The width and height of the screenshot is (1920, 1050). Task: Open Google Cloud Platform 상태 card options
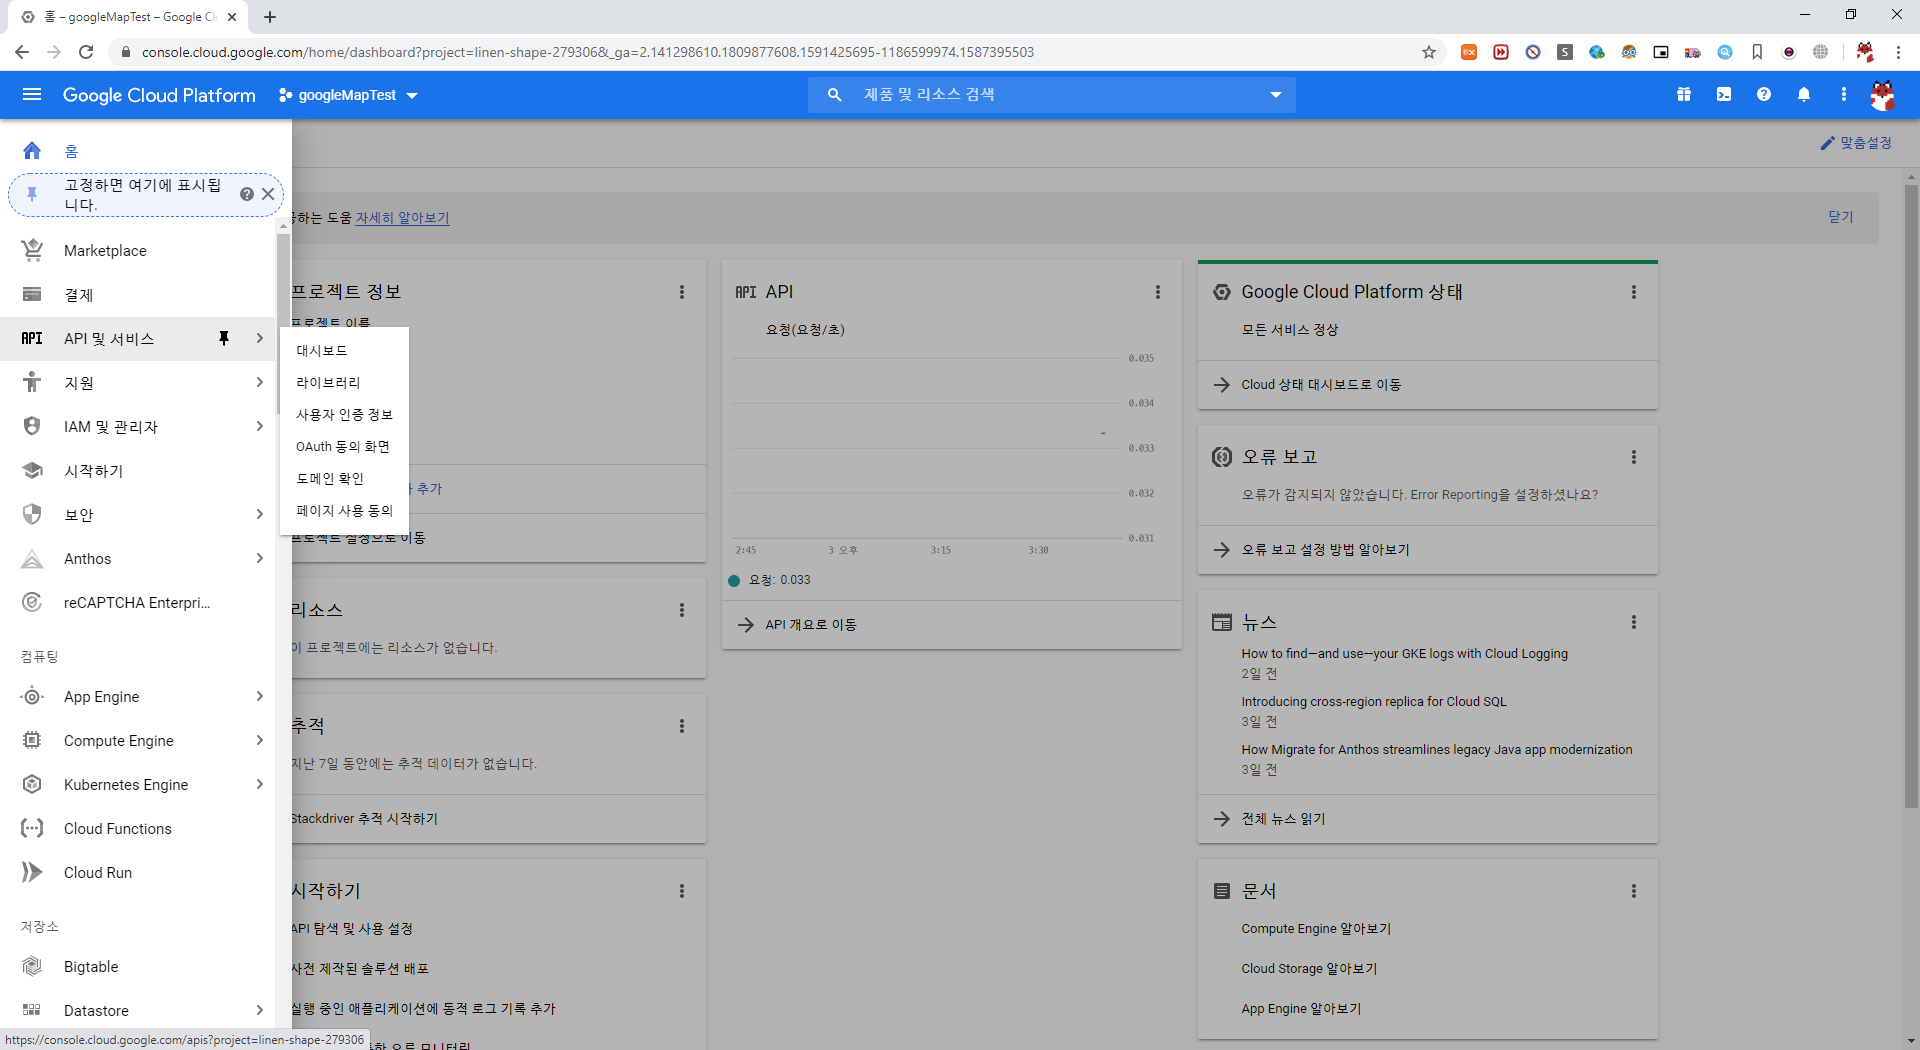click(x=1634, y=292)
